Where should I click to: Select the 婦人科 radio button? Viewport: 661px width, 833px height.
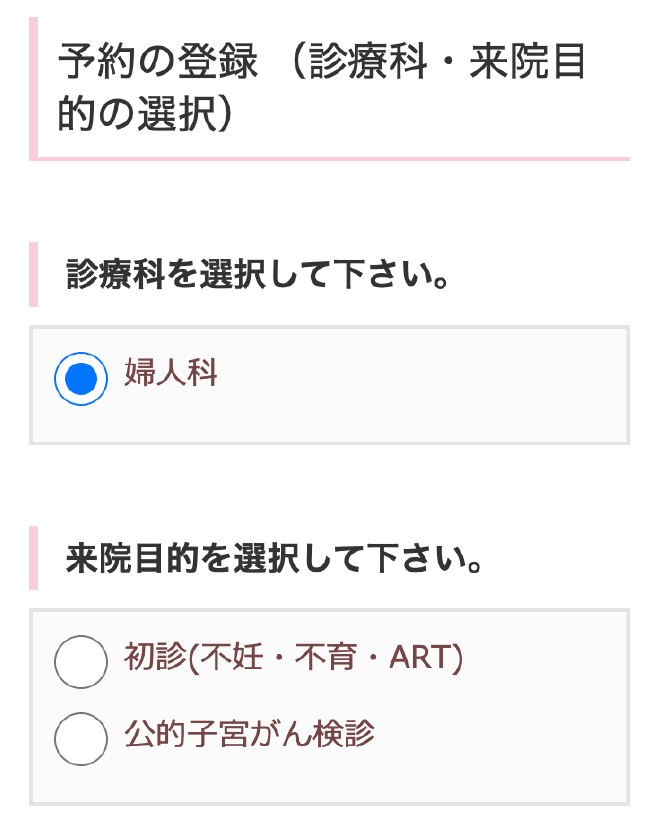(80, 378)
